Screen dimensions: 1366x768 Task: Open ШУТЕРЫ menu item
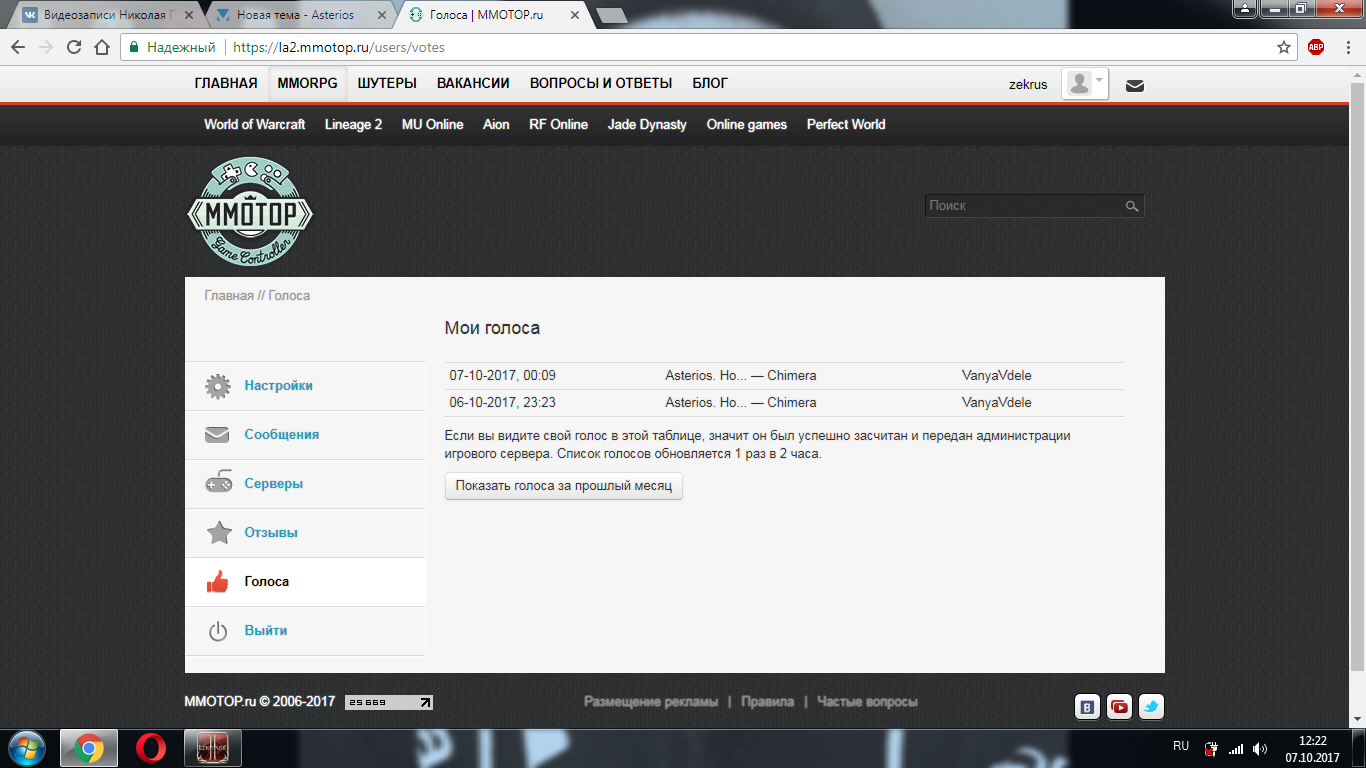(x=387, y=84)
